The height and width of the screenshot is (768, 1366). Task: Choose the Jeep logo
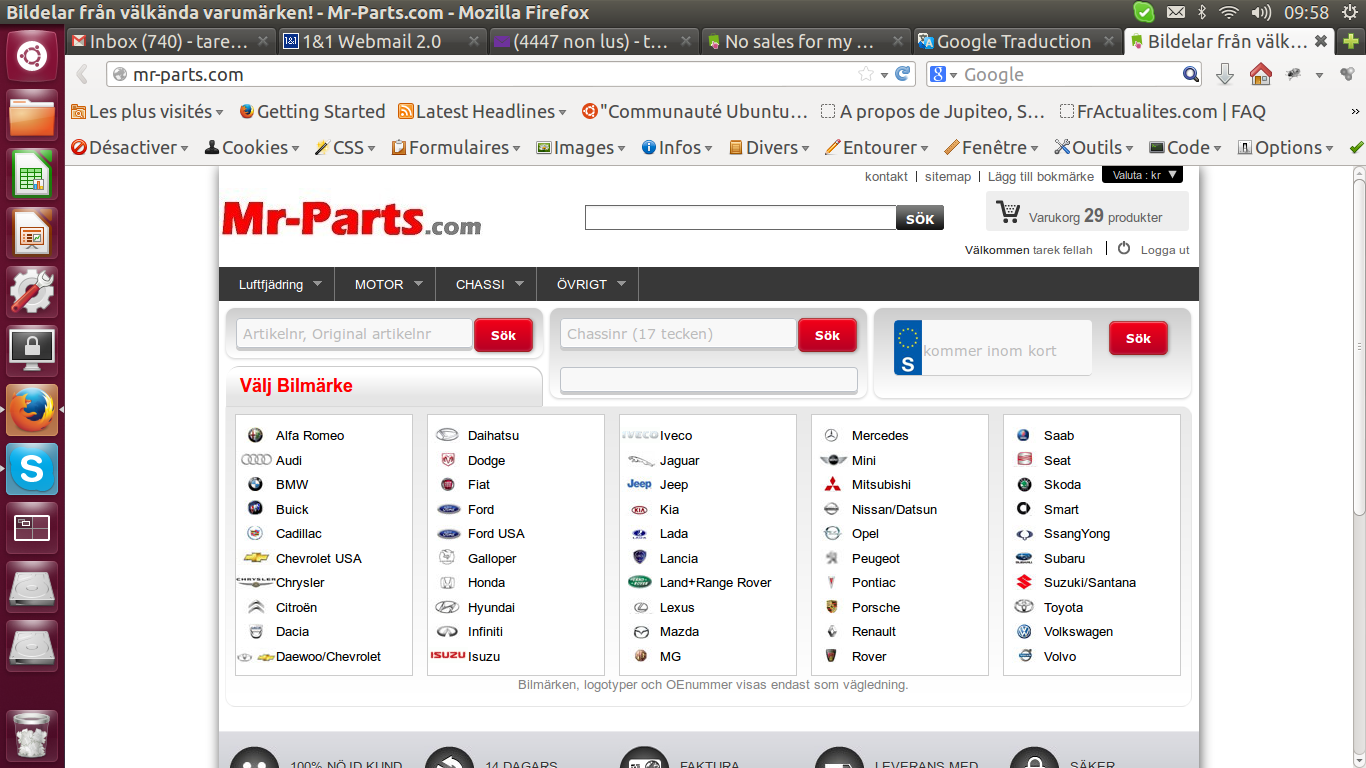639,484
